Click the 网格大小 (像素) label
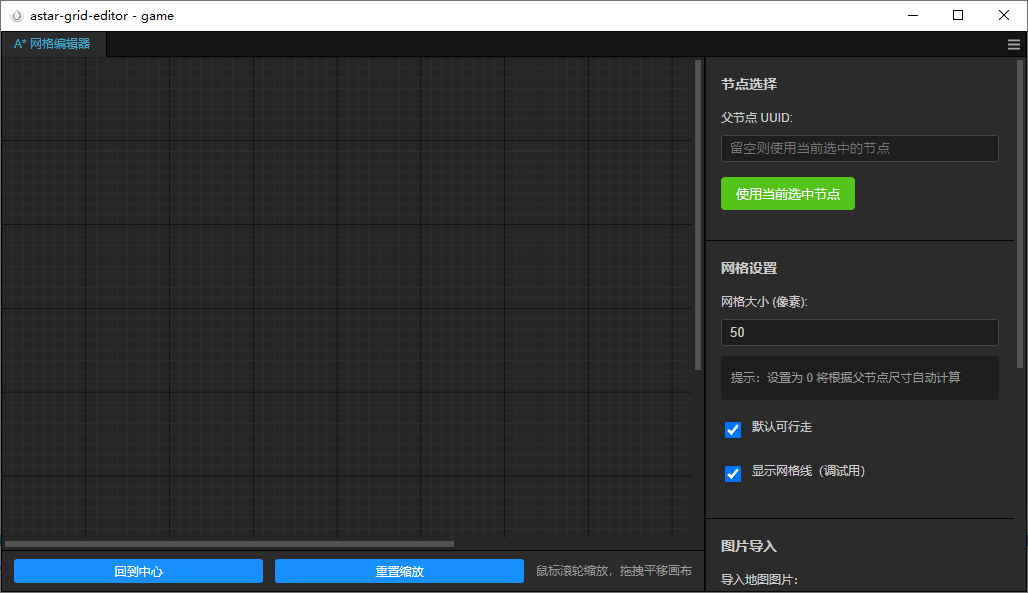The width and height of the screenshot is (1028, 593). (764, 302)
